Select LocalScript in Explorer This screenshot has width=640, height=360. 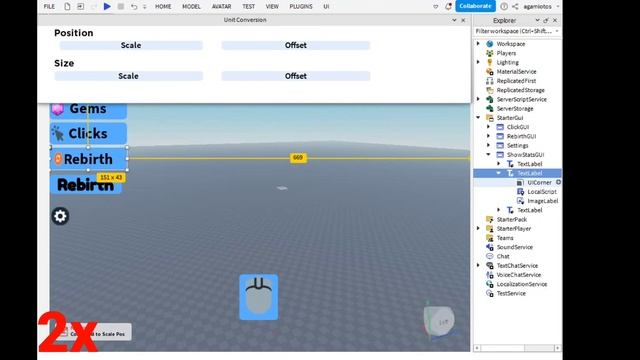coord(541,191)
